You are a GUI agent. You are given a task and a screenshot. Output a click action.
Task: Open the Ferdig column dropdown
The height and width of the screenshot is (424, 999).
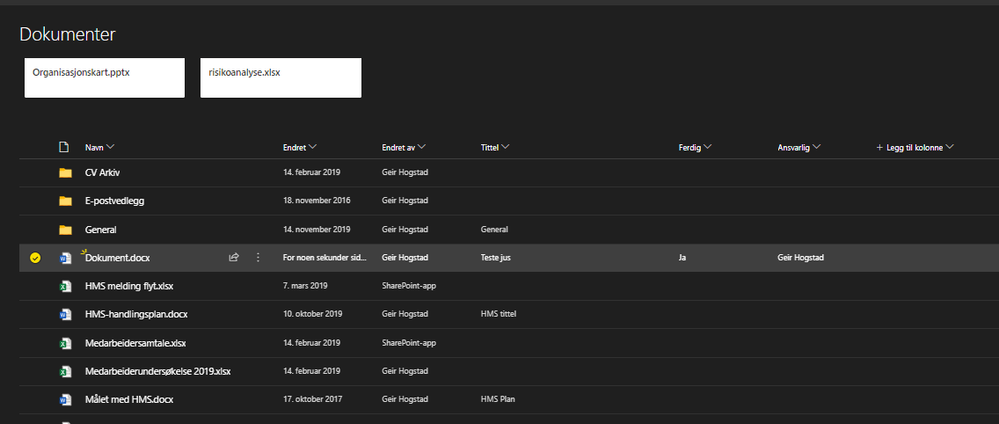(695, 147)
